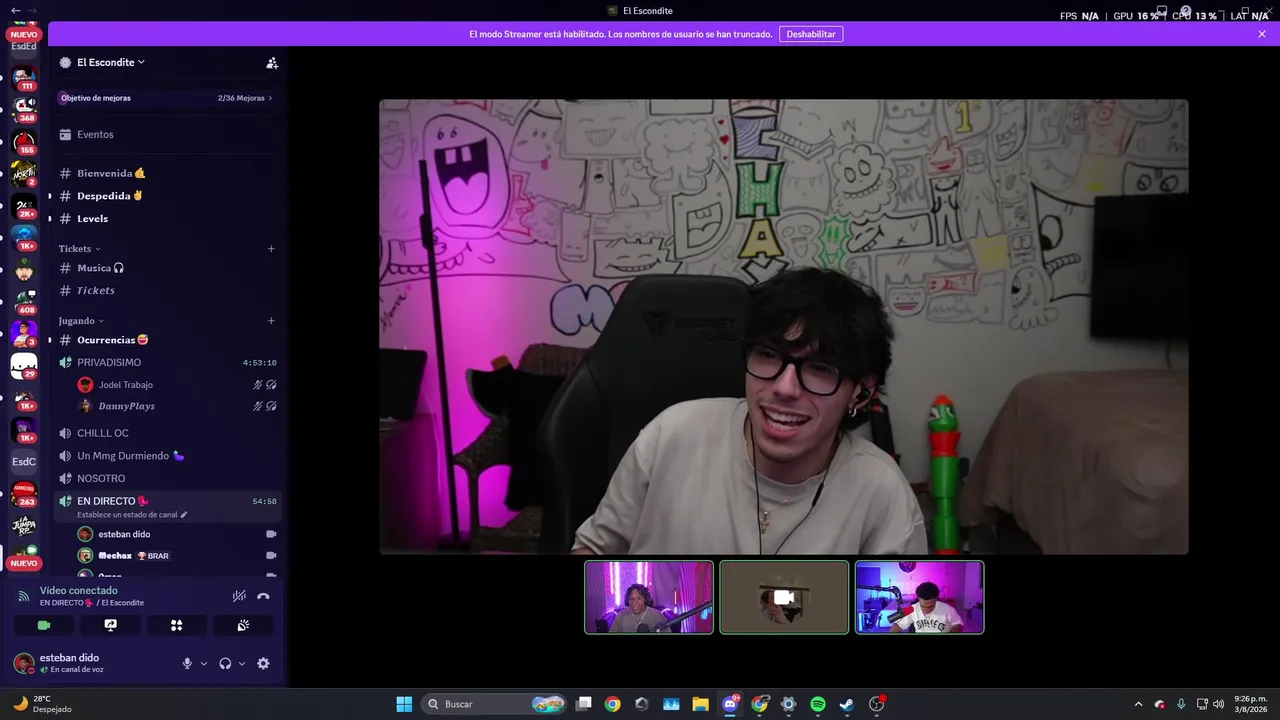Open the server with 263 notifications
1280x720 pixels.
coord(24,494)
